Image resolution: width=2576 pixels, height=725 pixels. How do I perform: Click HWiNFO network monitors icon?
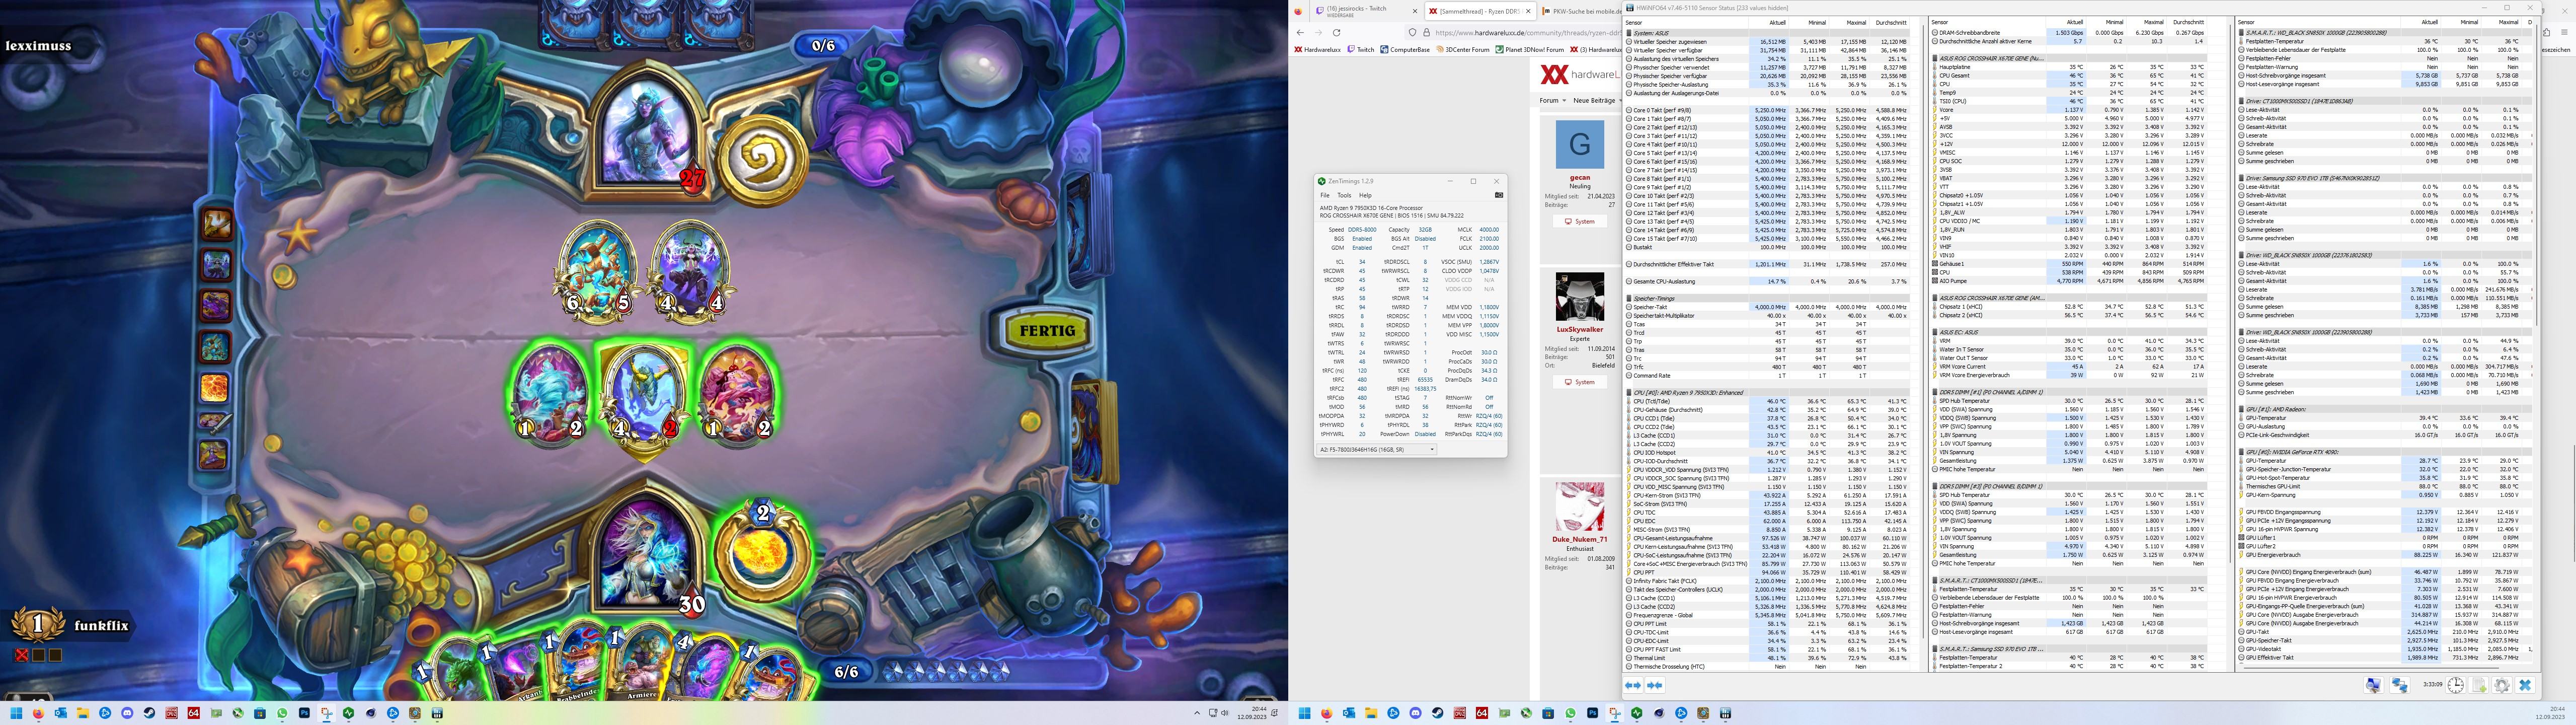pos(2400,685)
